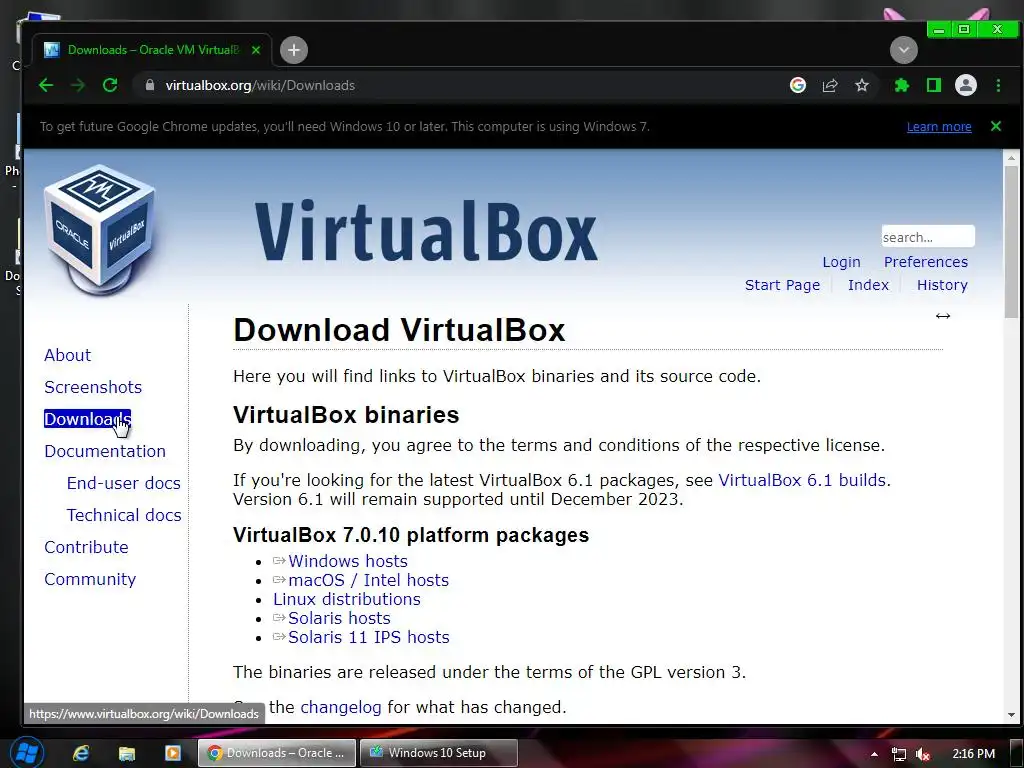Open the Preferences link

925,262
